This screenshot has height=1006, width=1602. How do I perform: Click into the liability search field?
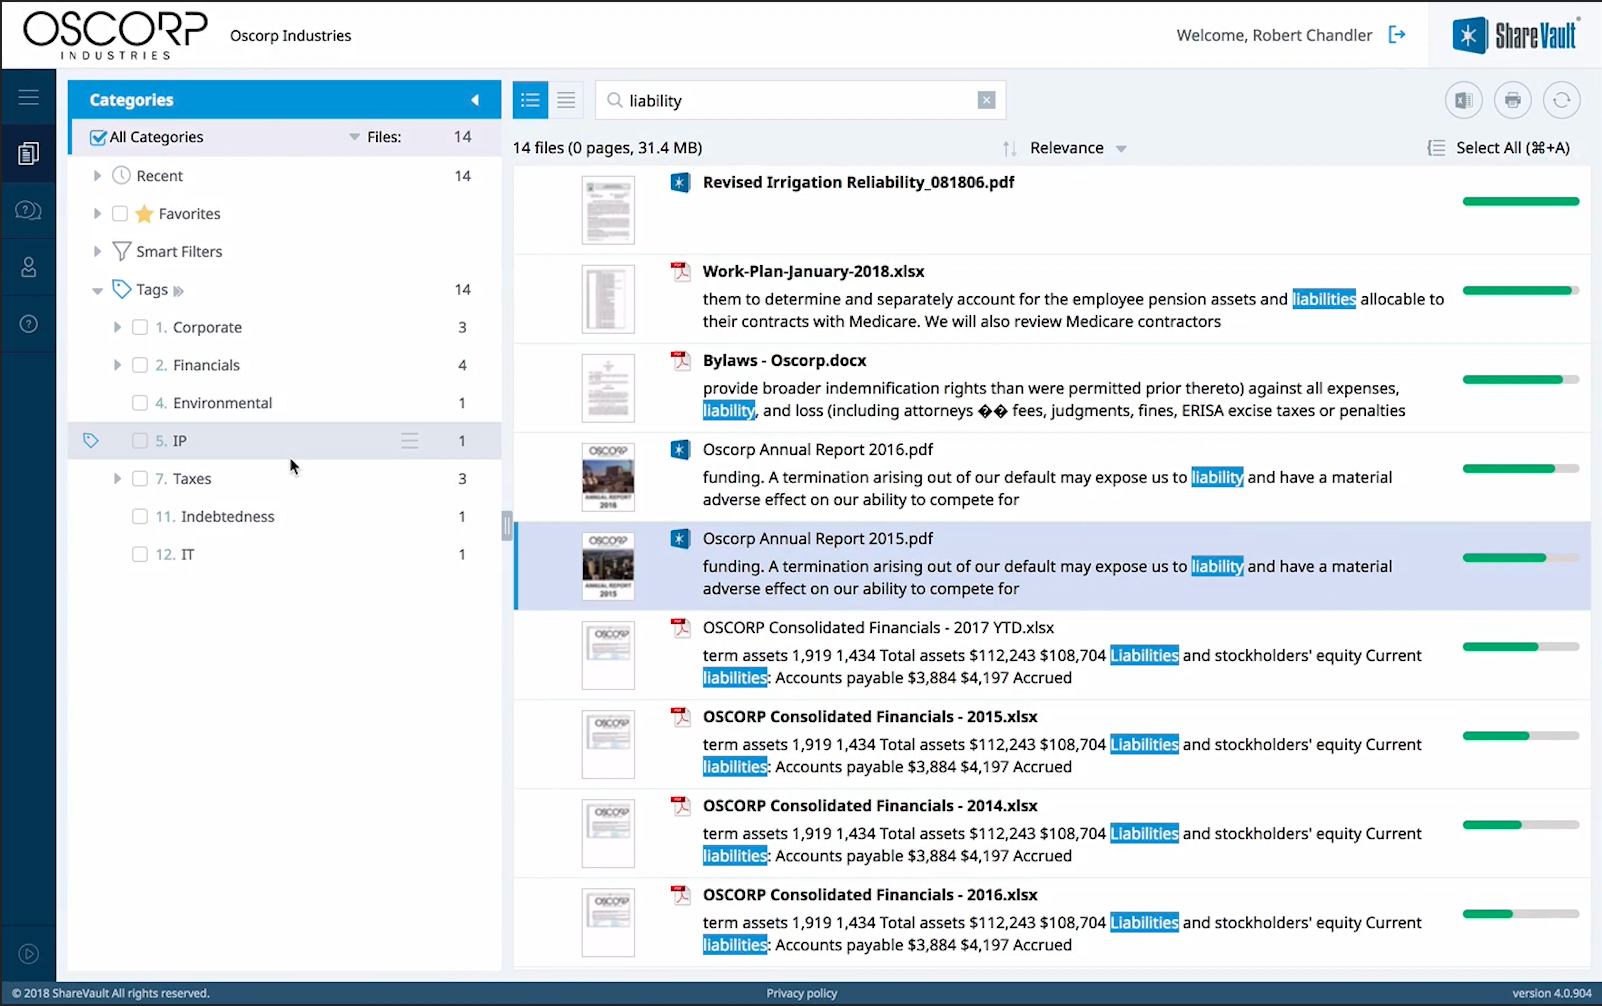[x=800, y=100]
